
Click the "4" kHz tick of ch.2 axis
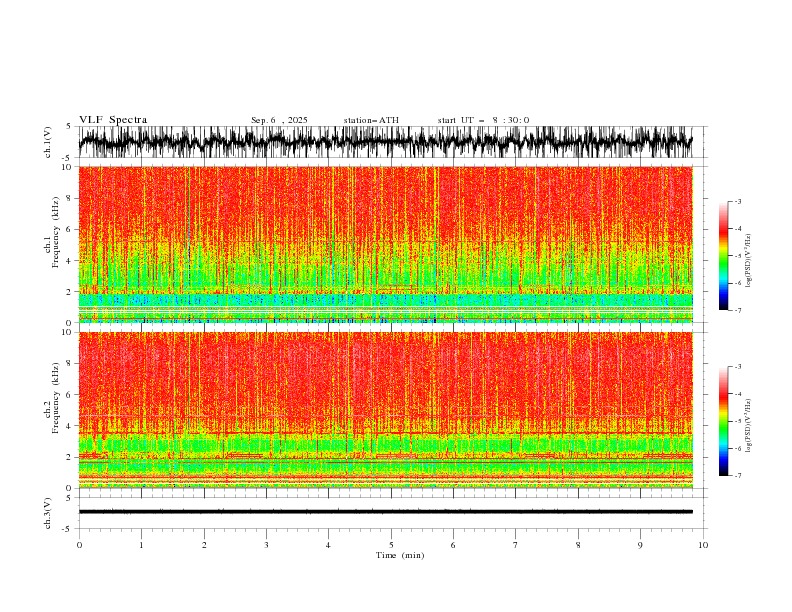click(69, 426)
